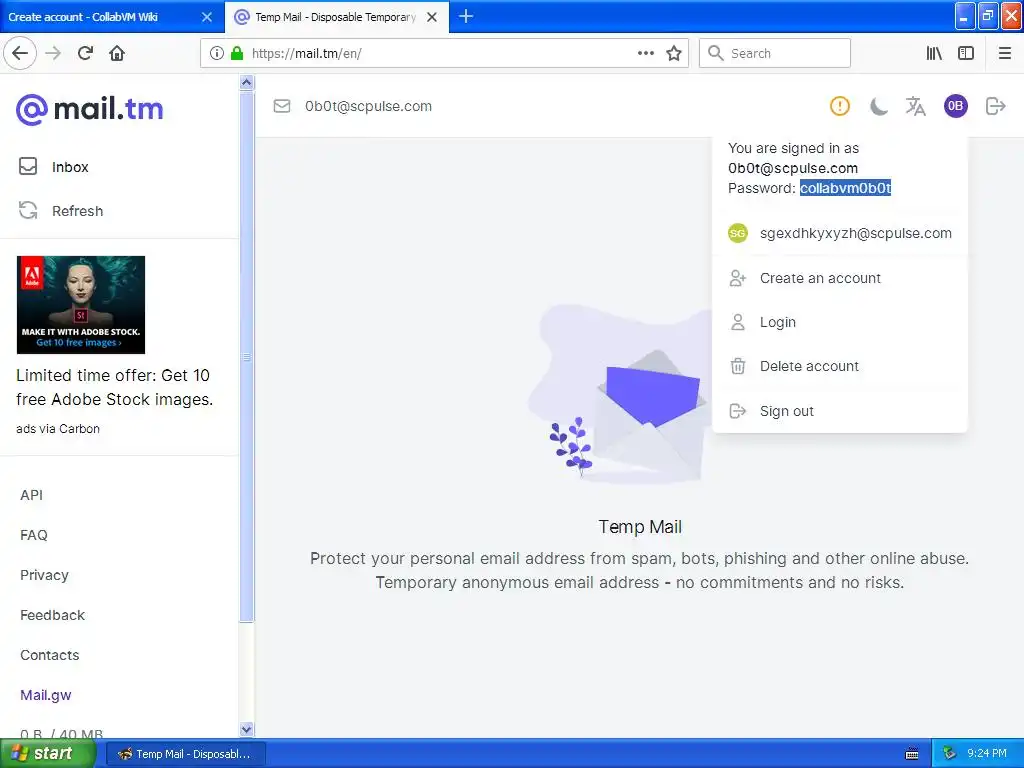Go to the browser Home page icon

pos(117,53)
